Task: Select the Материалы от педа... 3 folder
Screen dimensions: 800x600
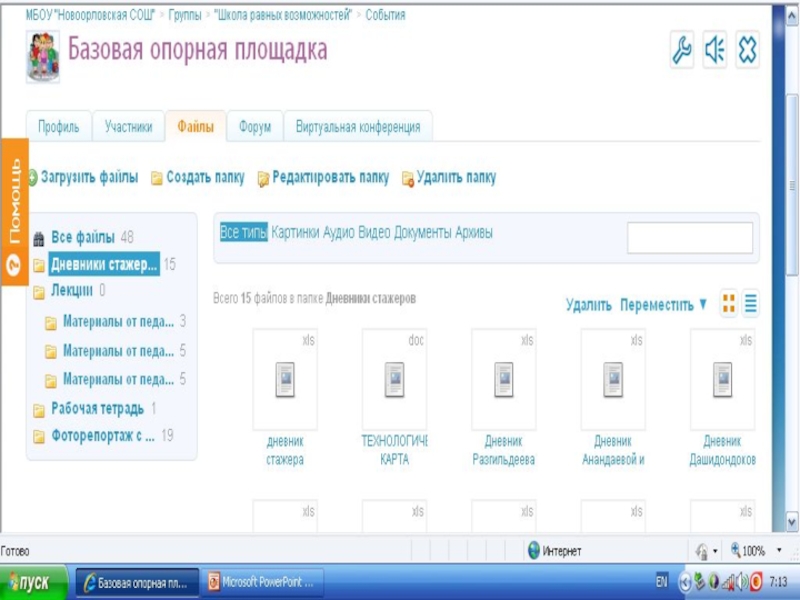Action: coord(118,321)
